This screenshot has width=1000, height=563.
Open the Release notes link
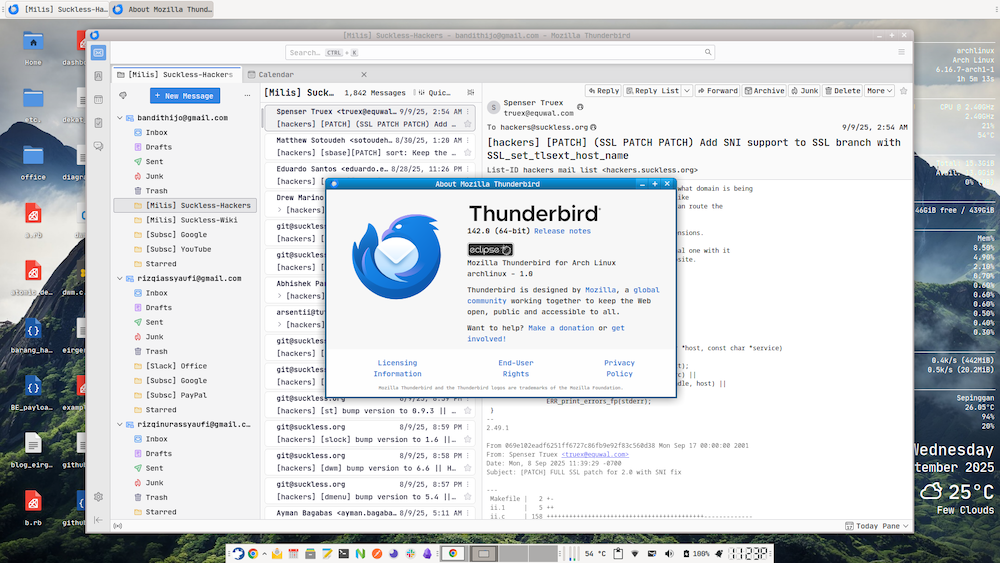(562, 231)
